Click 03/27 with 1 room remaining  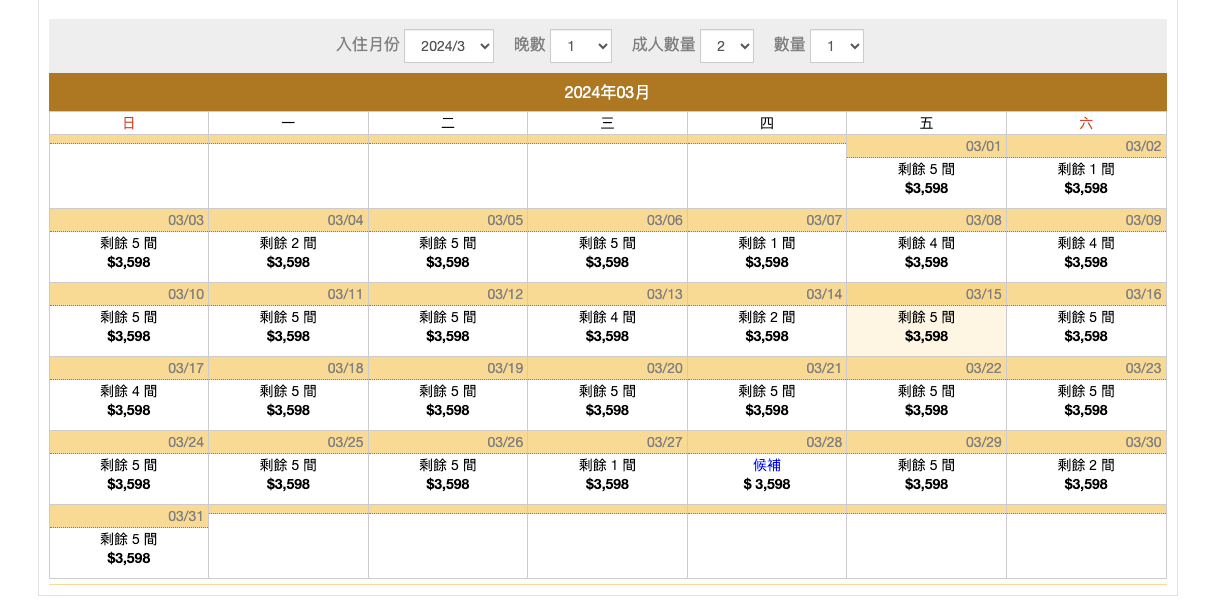point(607,475)
